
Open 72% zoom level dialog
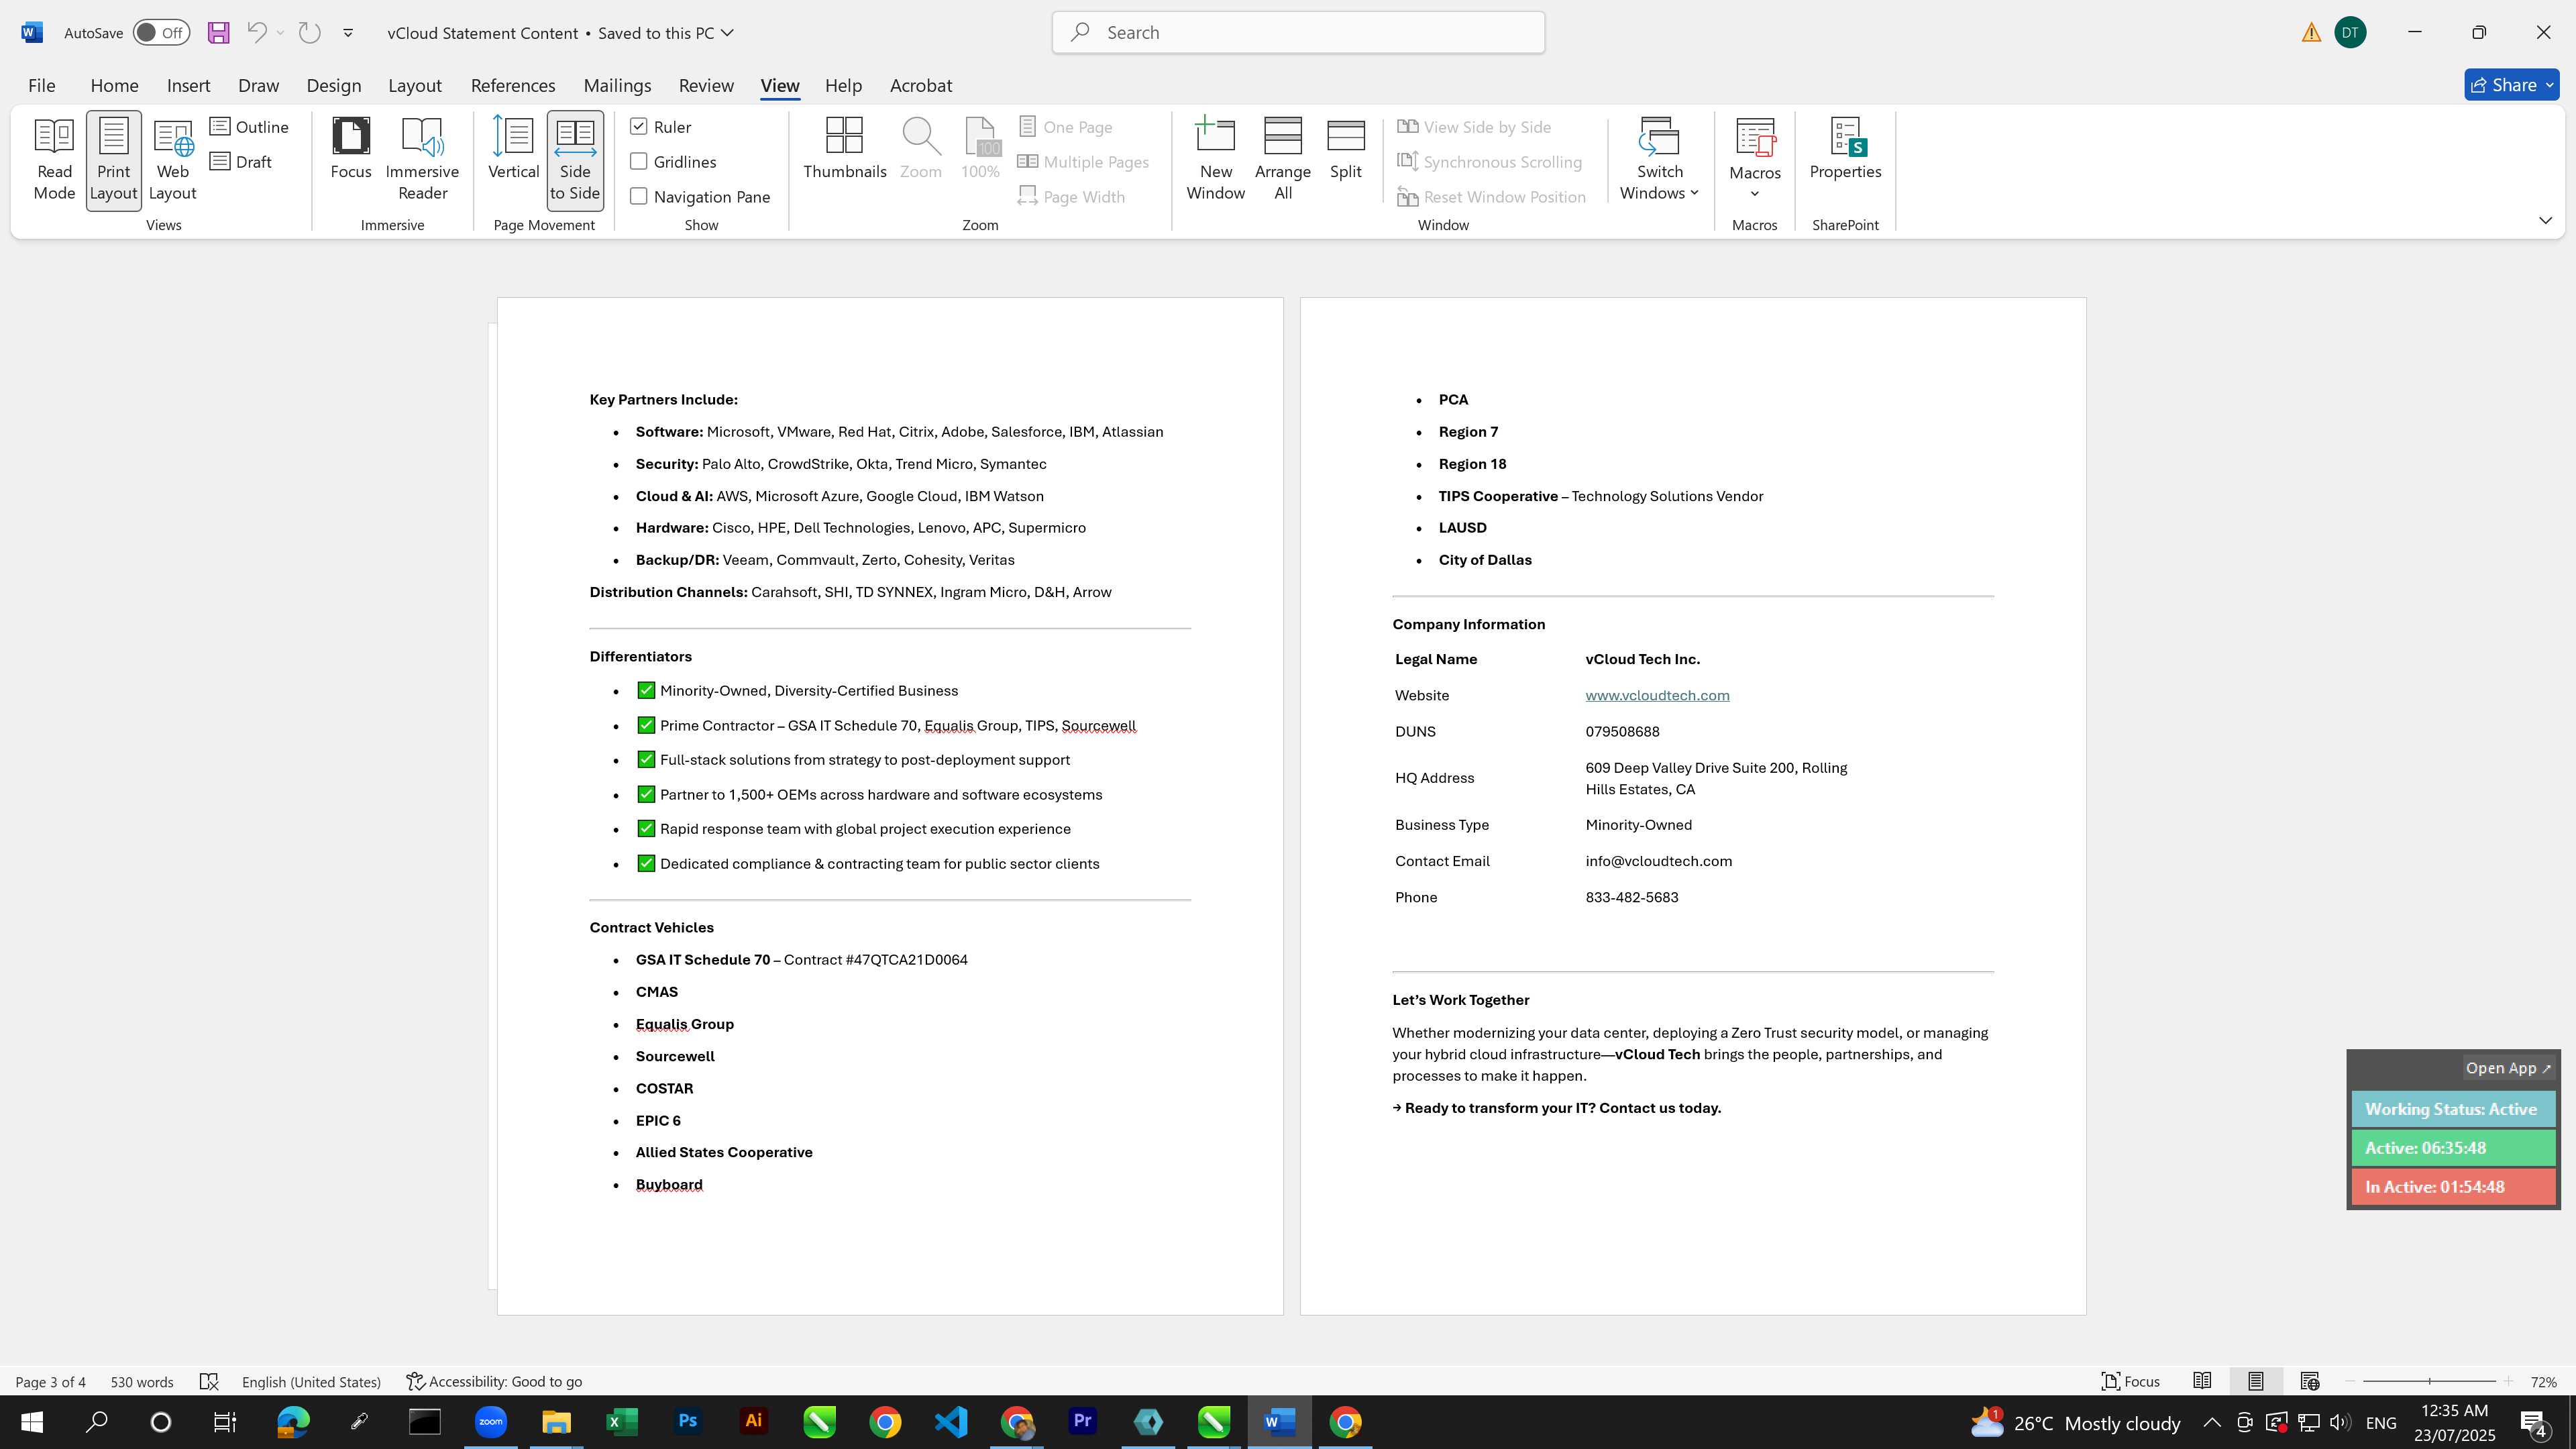pyautogui.click(x=2543, y=1381)
